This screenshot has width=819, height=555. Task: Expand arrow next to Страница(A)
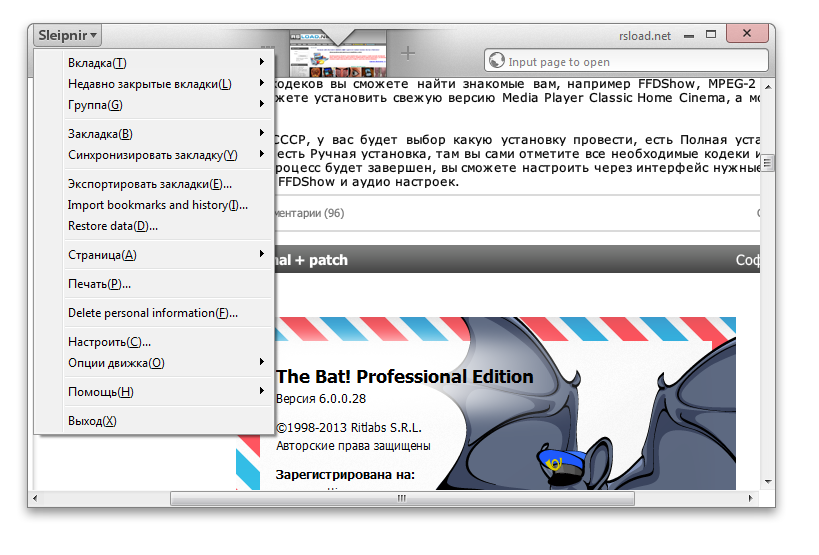coord(262,254)
